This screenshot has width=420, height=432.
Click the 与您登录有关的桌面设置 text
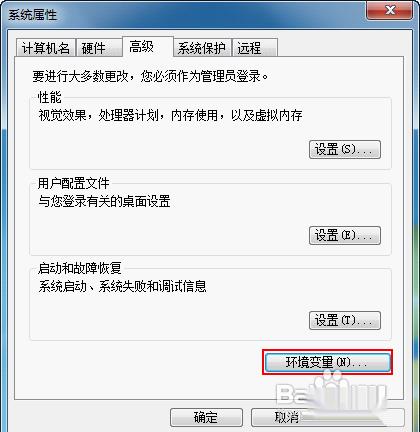pos(104,201)
